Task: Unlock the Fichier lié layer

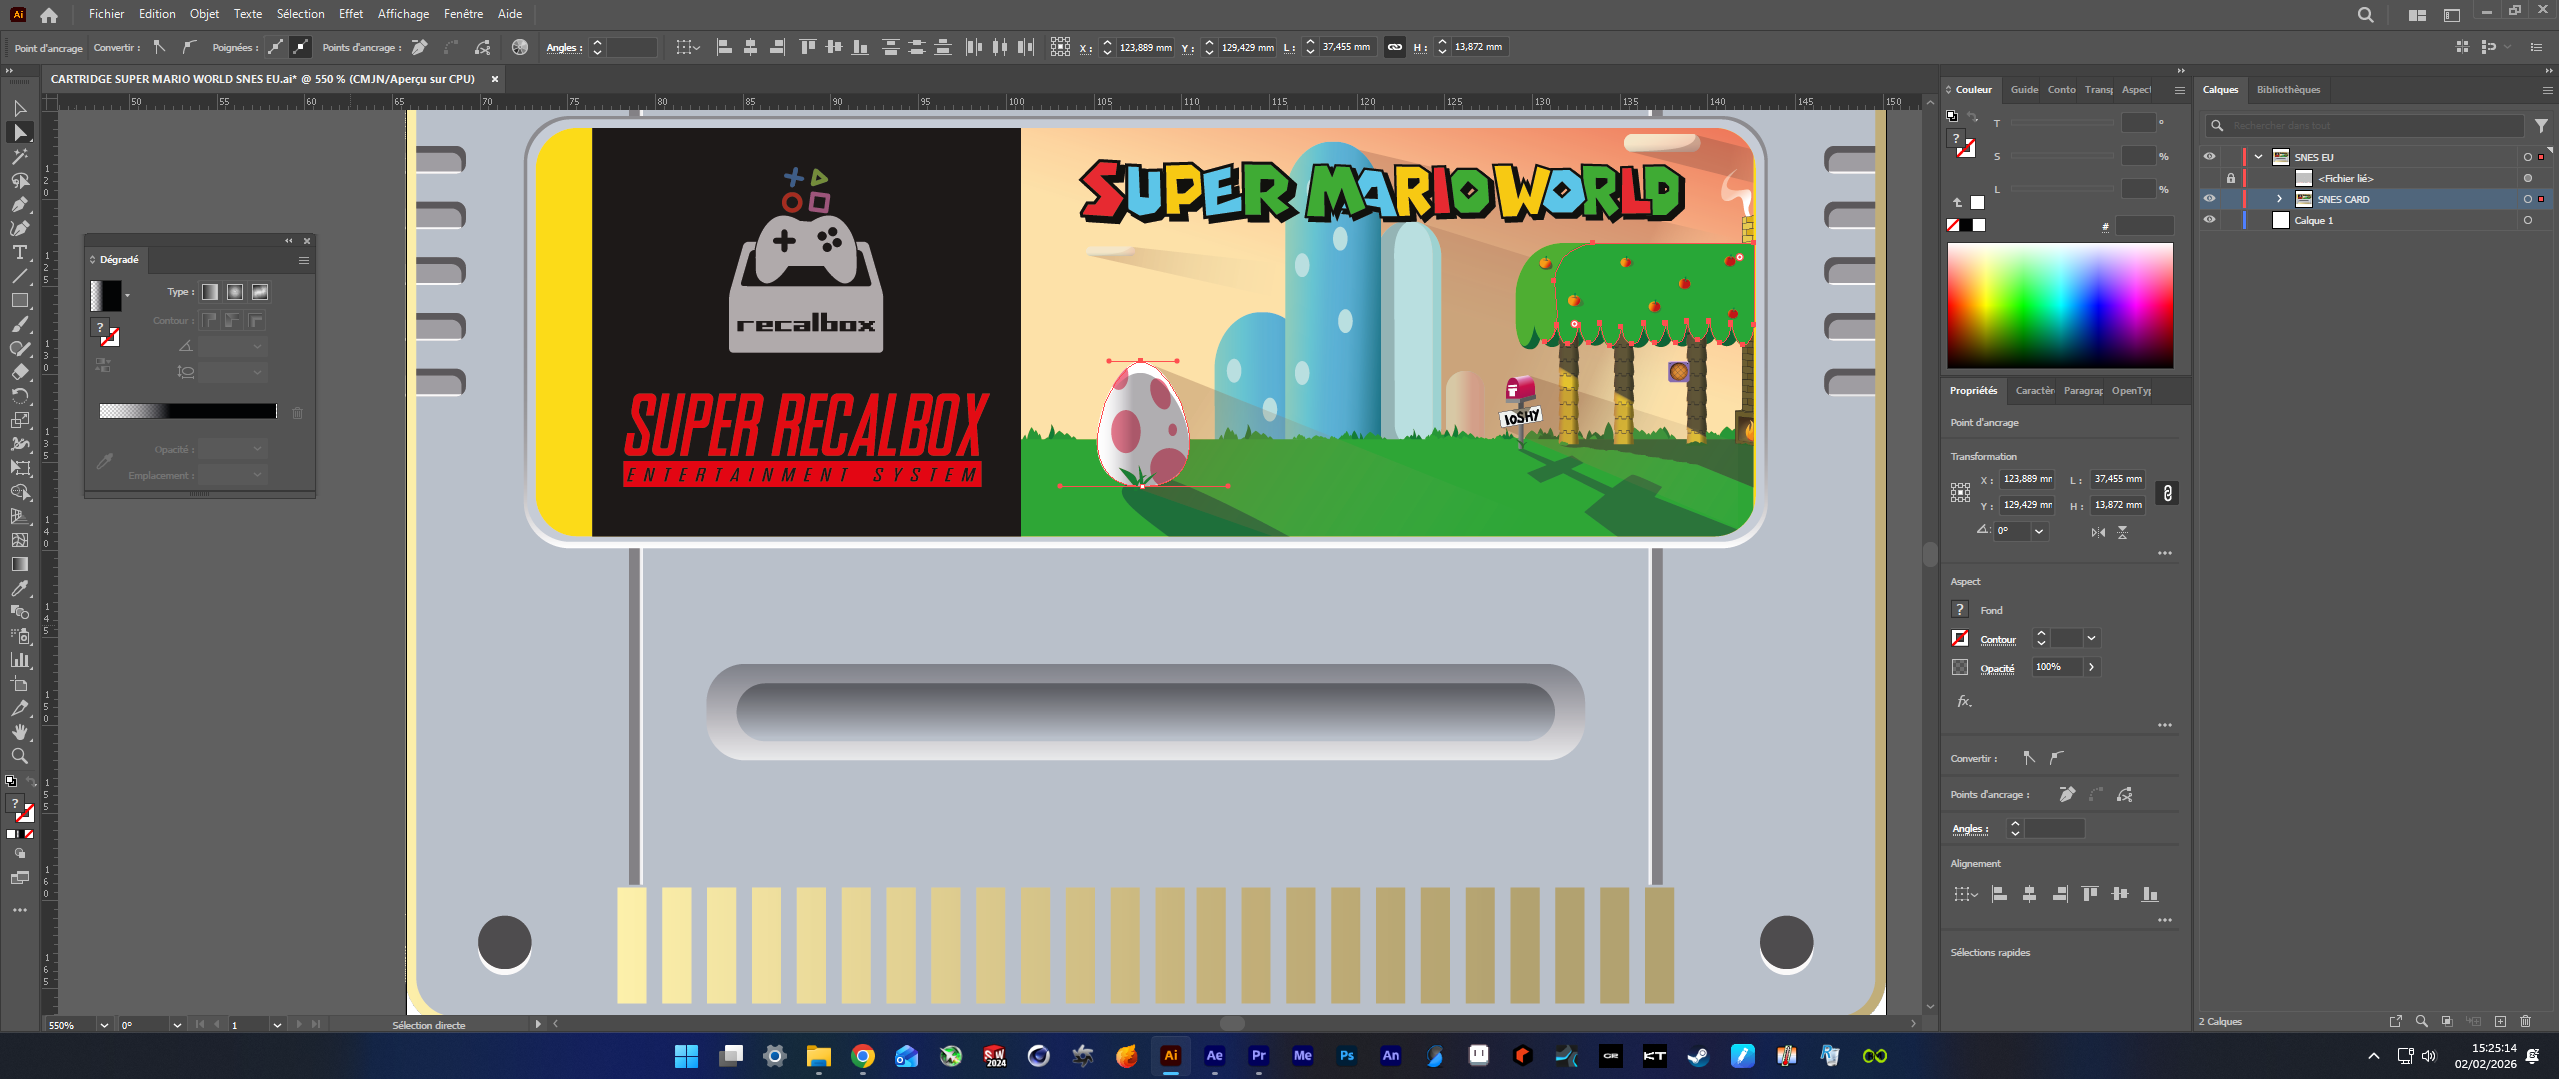Action: click(x=2230, y=178)
